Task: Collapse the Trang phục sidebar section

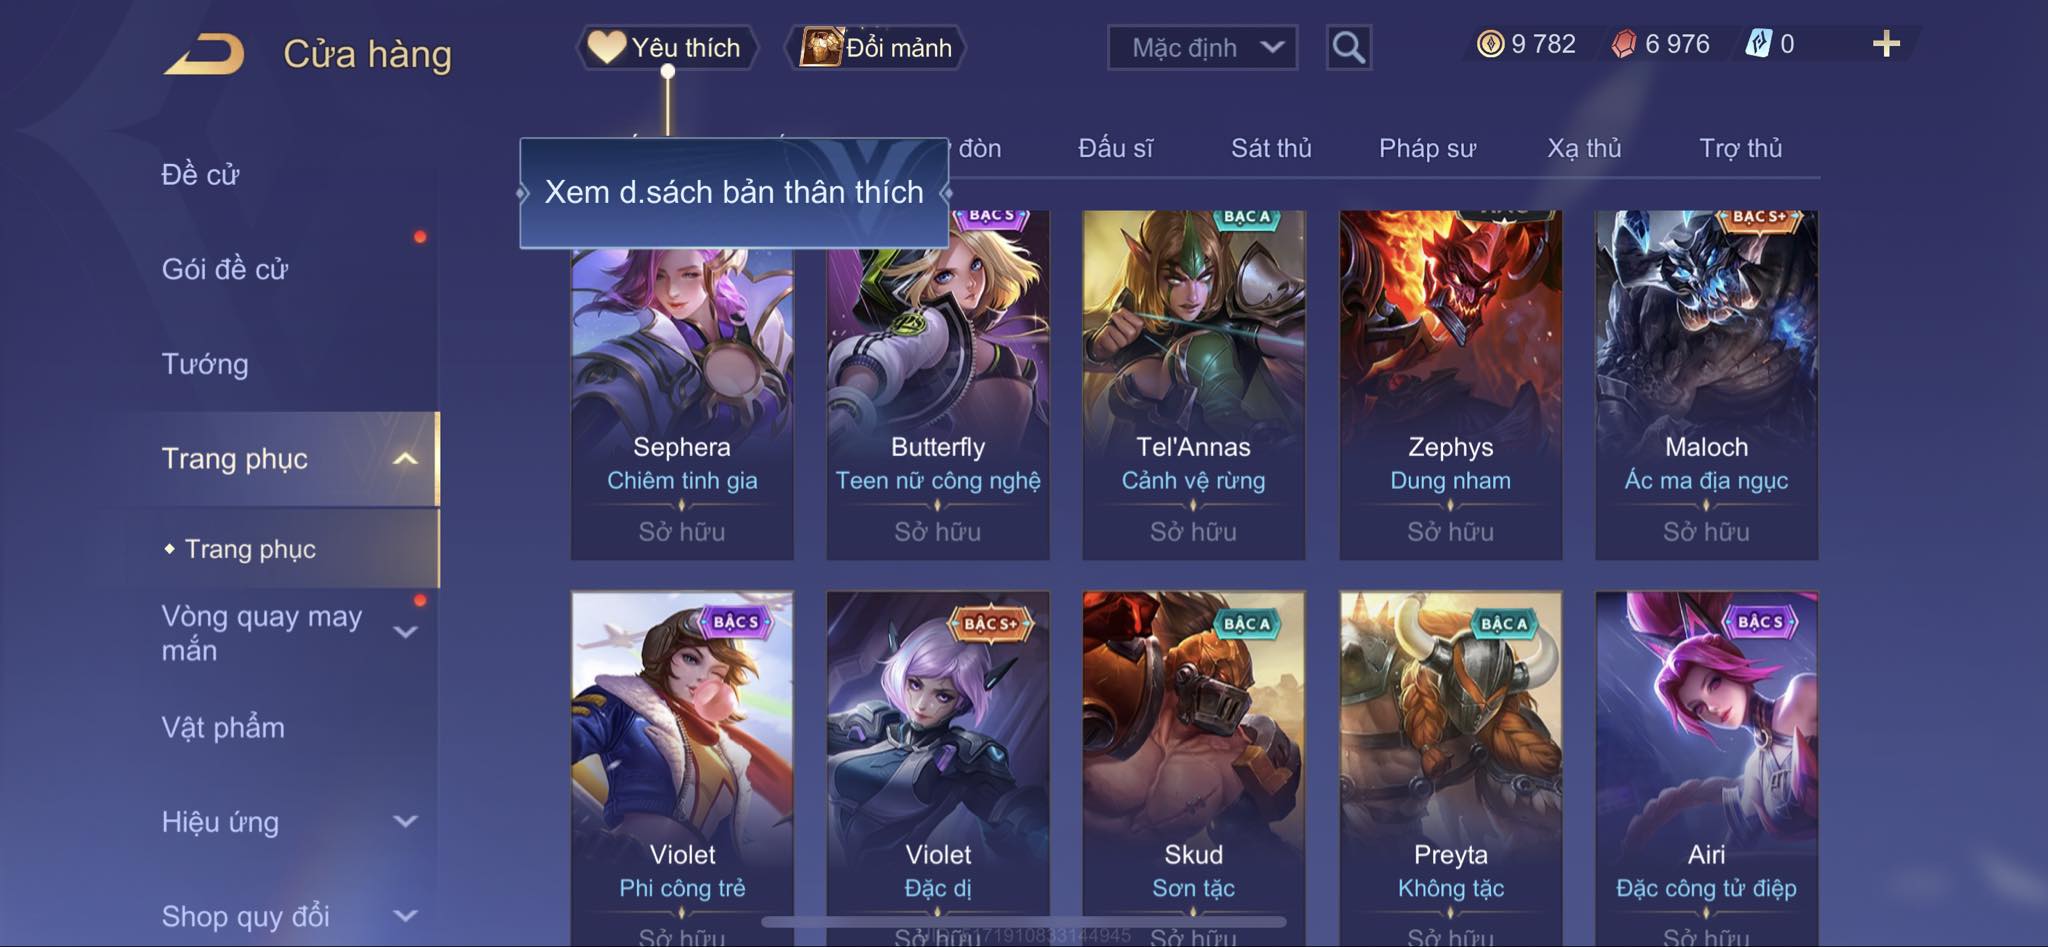Action: click(405, 459)
